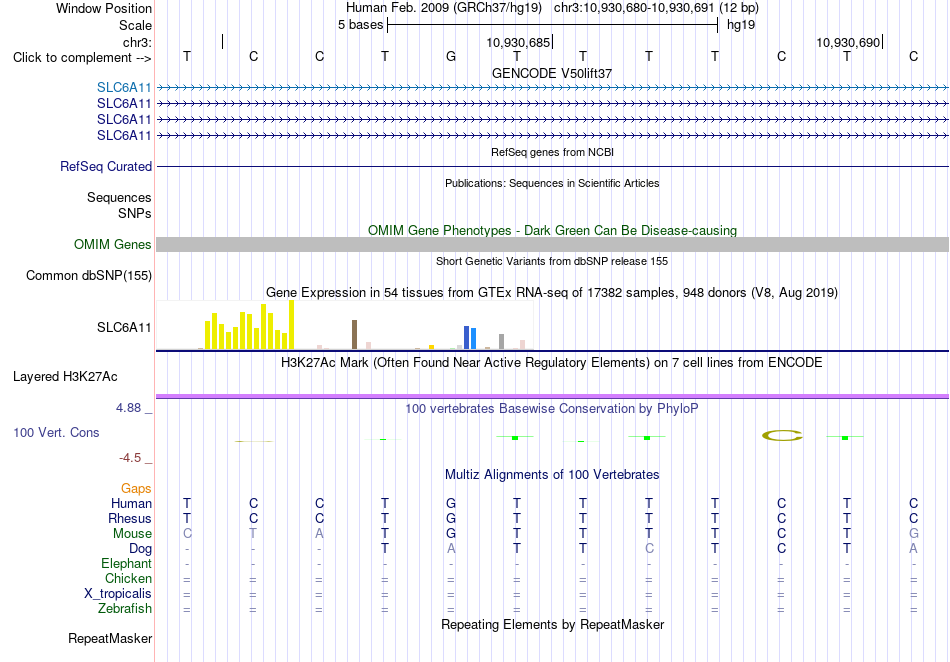Click the 'Dog' species label
The width and height of the screenshot is (950, 662).
coord(140,549)
